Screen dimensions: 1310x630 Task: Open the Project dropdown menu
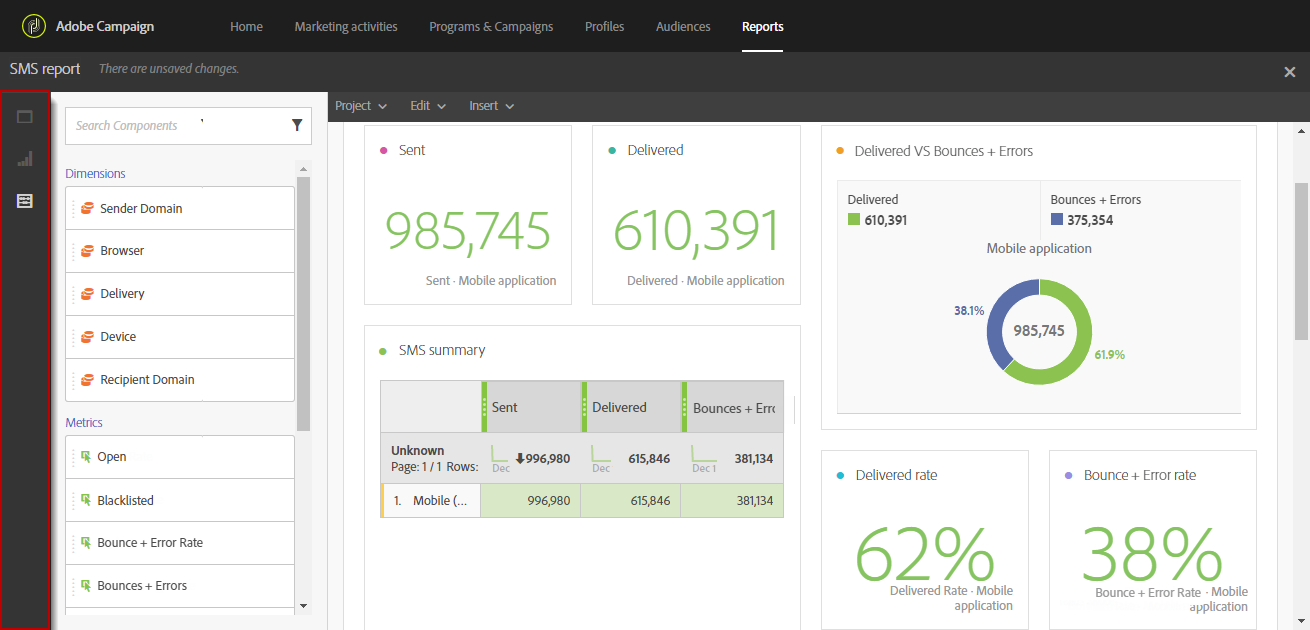coord(361,106)
